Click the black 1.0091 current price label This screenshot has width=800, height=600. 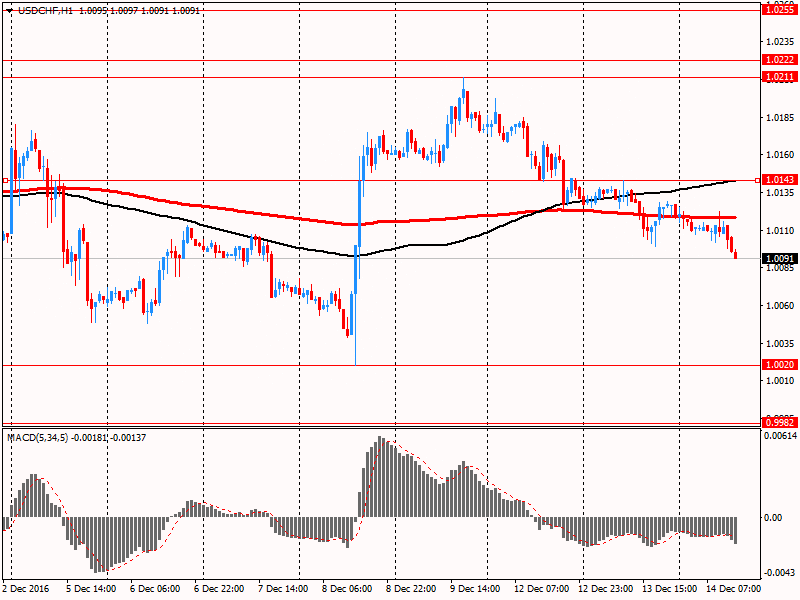click(x=778, y=259)
